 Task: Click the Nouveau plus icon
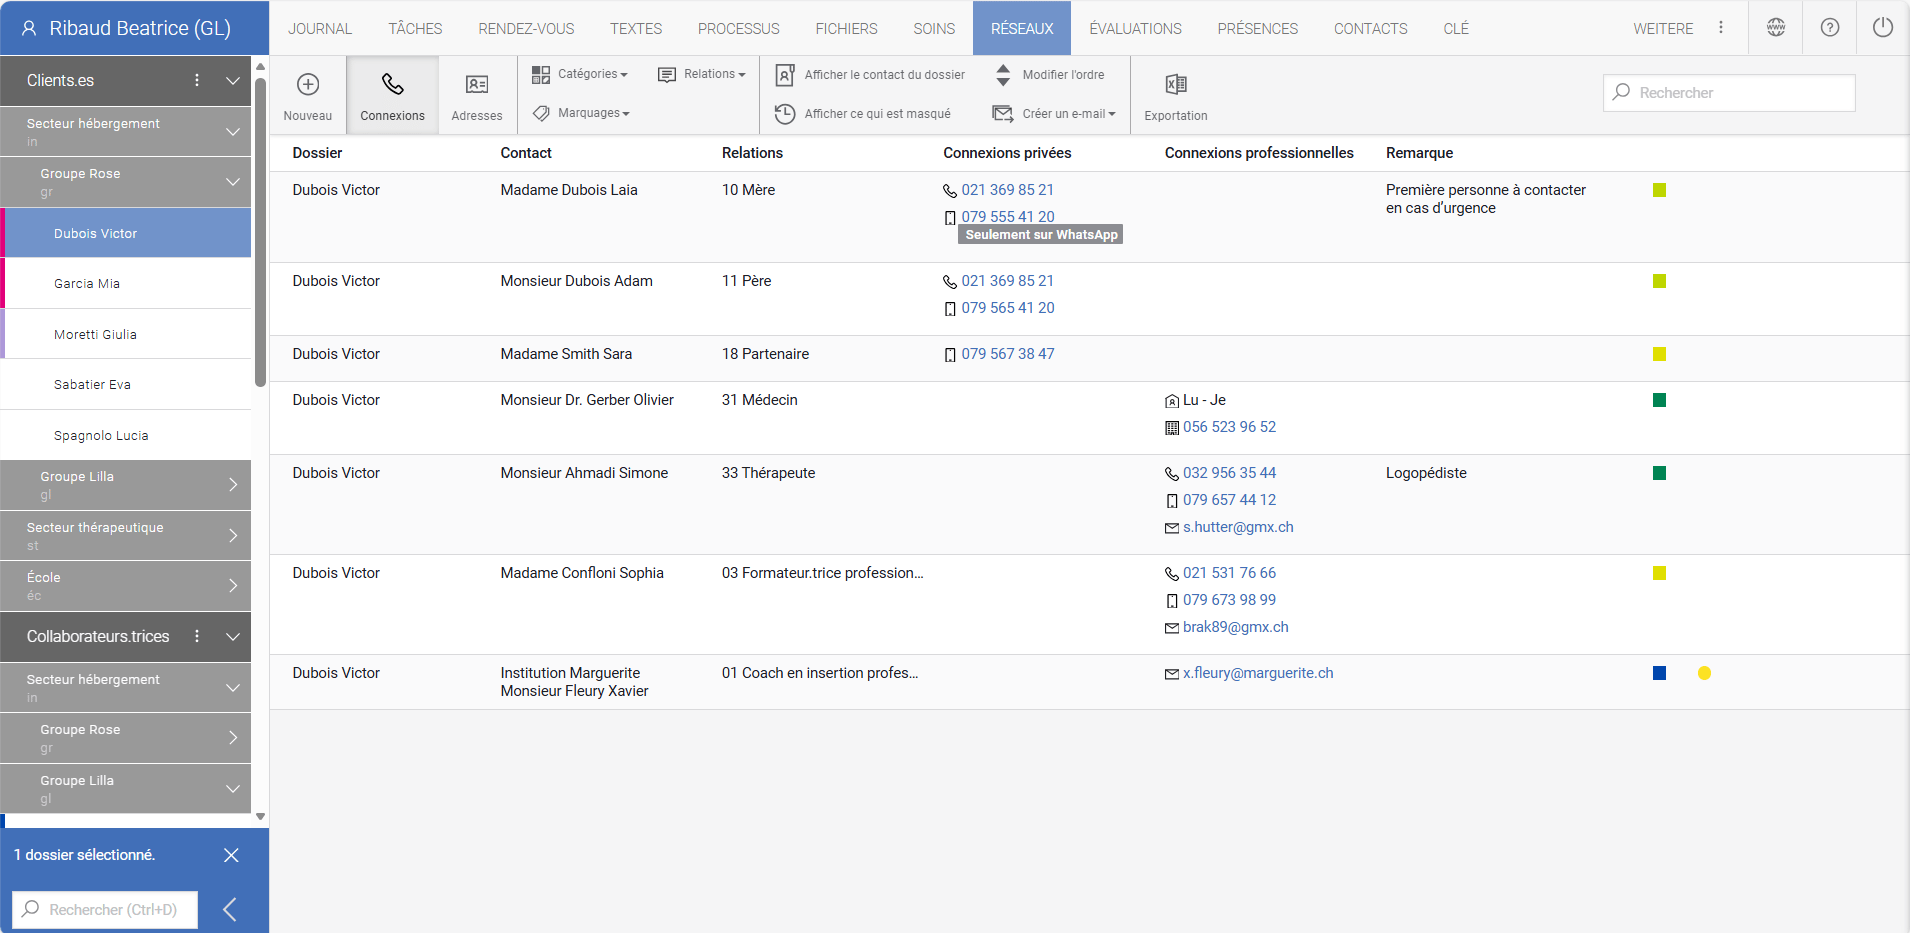[x=307, y=85]
